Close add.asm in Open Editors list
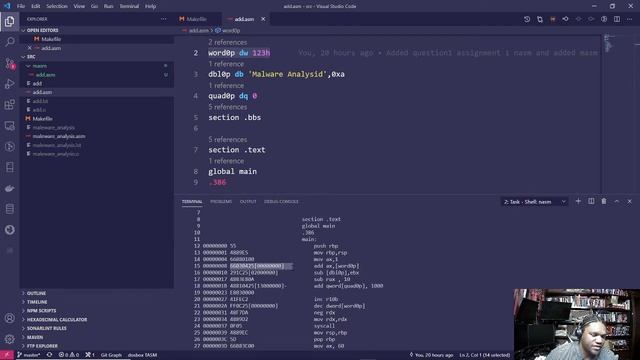The width and height of the screenshot is (640, 360). (x=29, y=48)
